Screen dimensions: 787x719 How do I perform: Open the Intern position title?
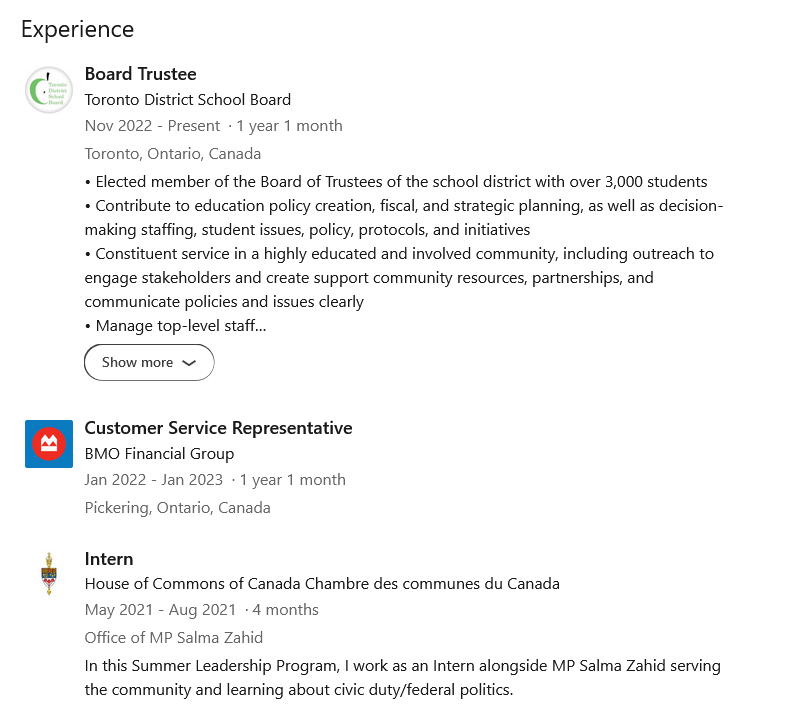108,559
